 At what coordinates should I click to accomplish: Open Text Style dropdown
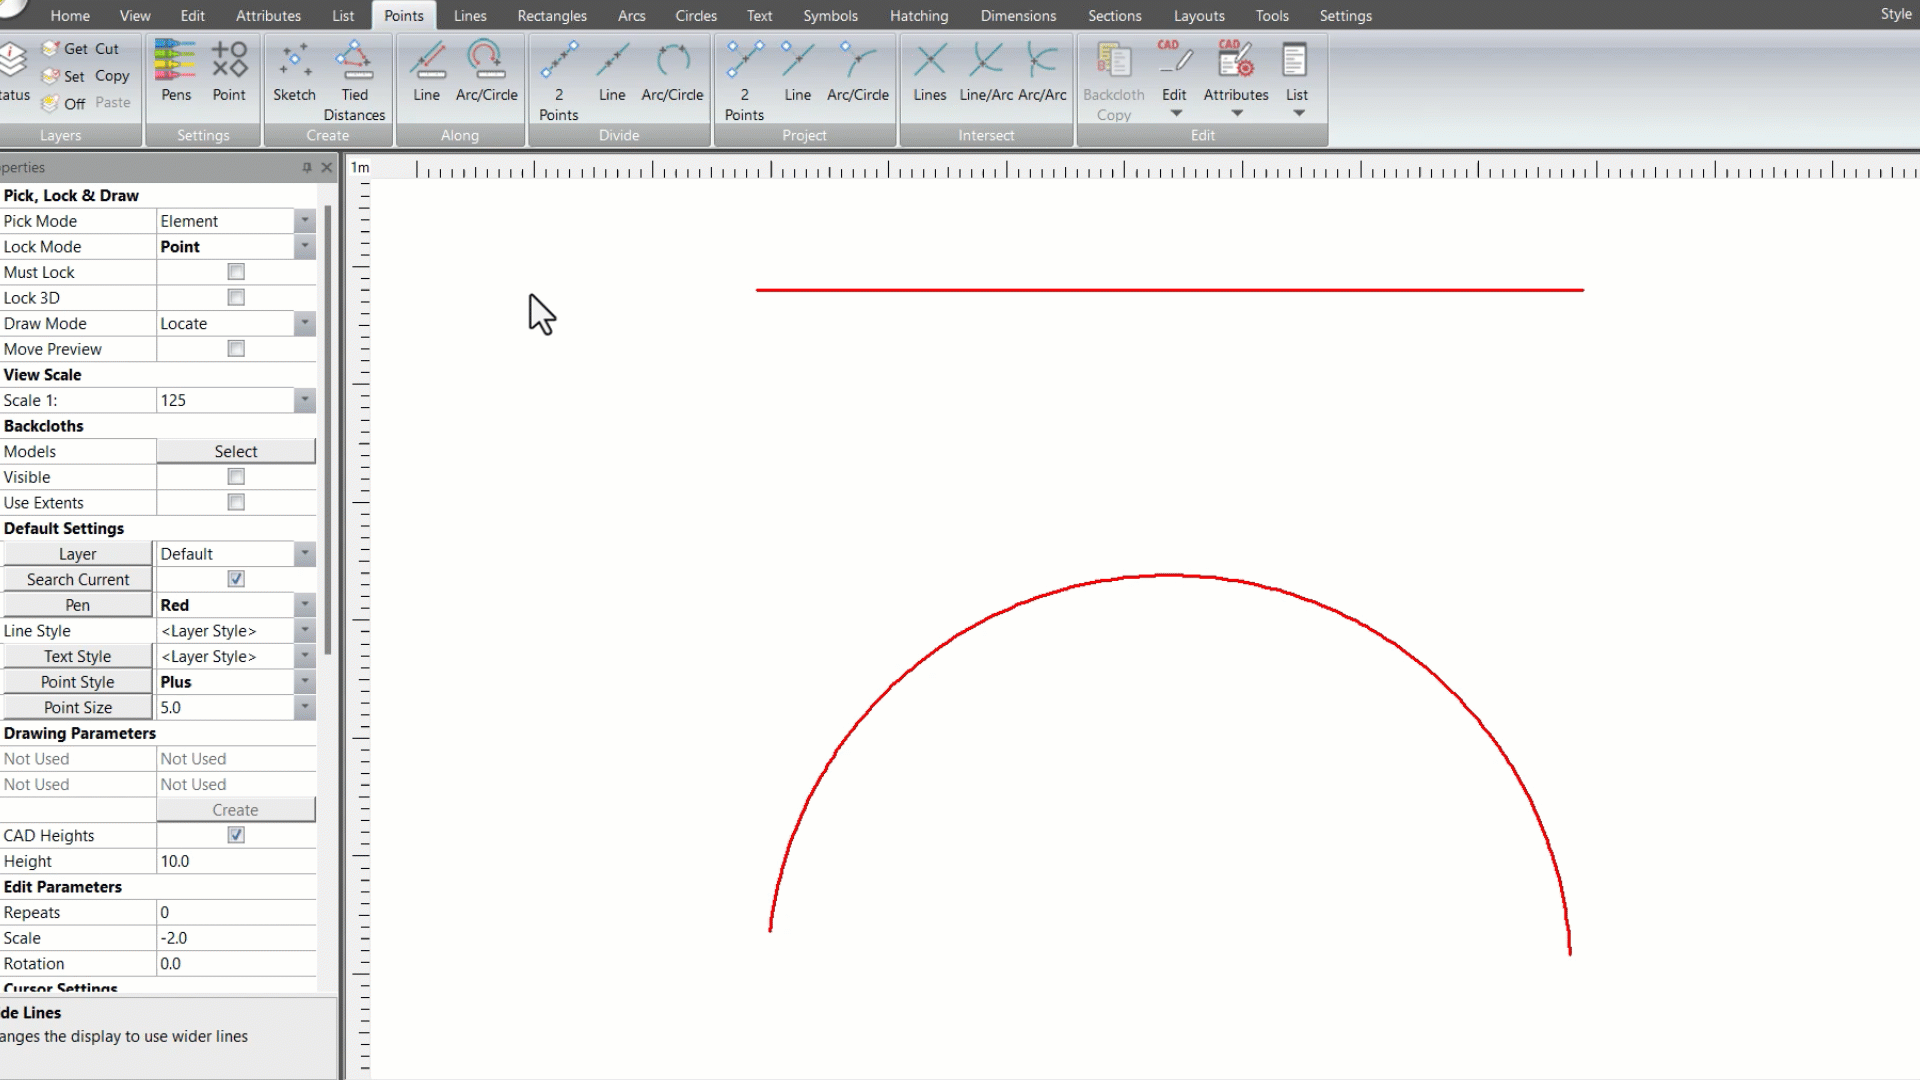(x=305, y=657)
